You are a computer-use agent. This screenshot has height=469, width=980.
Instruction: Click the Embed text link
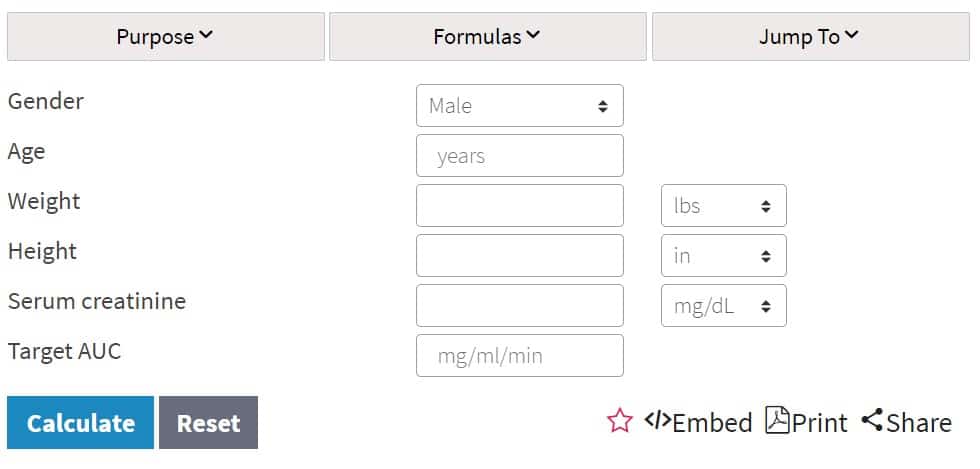click(x=712, y=423)
